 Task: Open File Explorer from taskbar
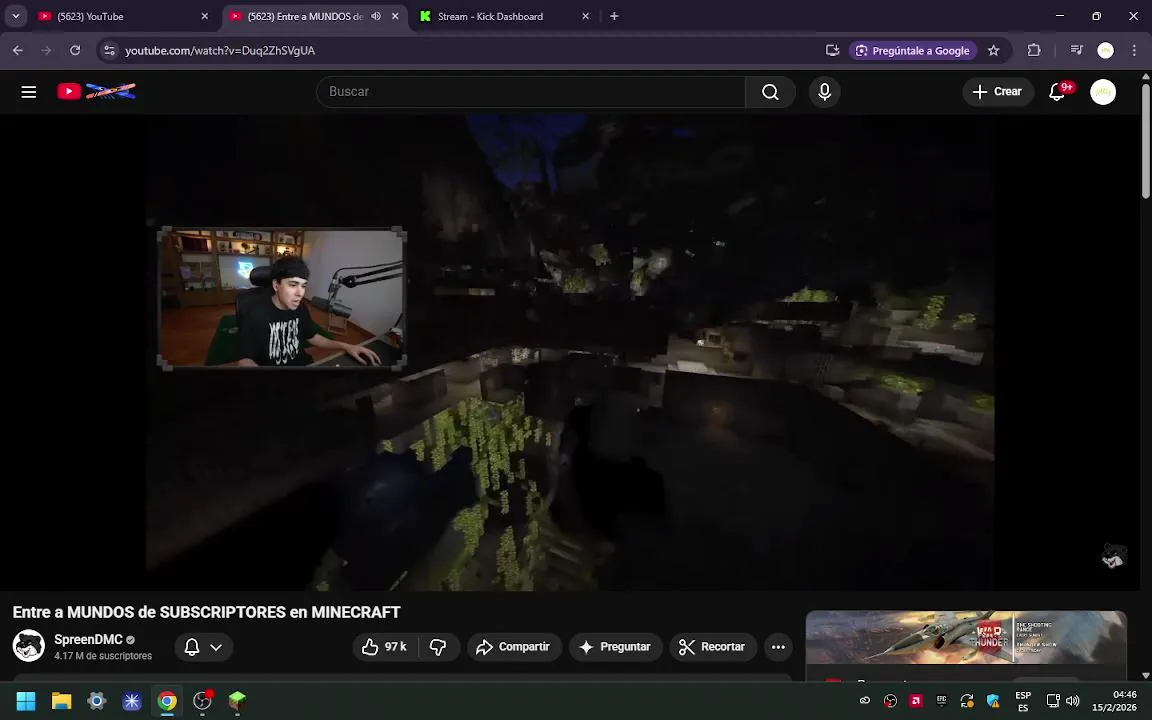pyautogui.click(x=61, y=701)
